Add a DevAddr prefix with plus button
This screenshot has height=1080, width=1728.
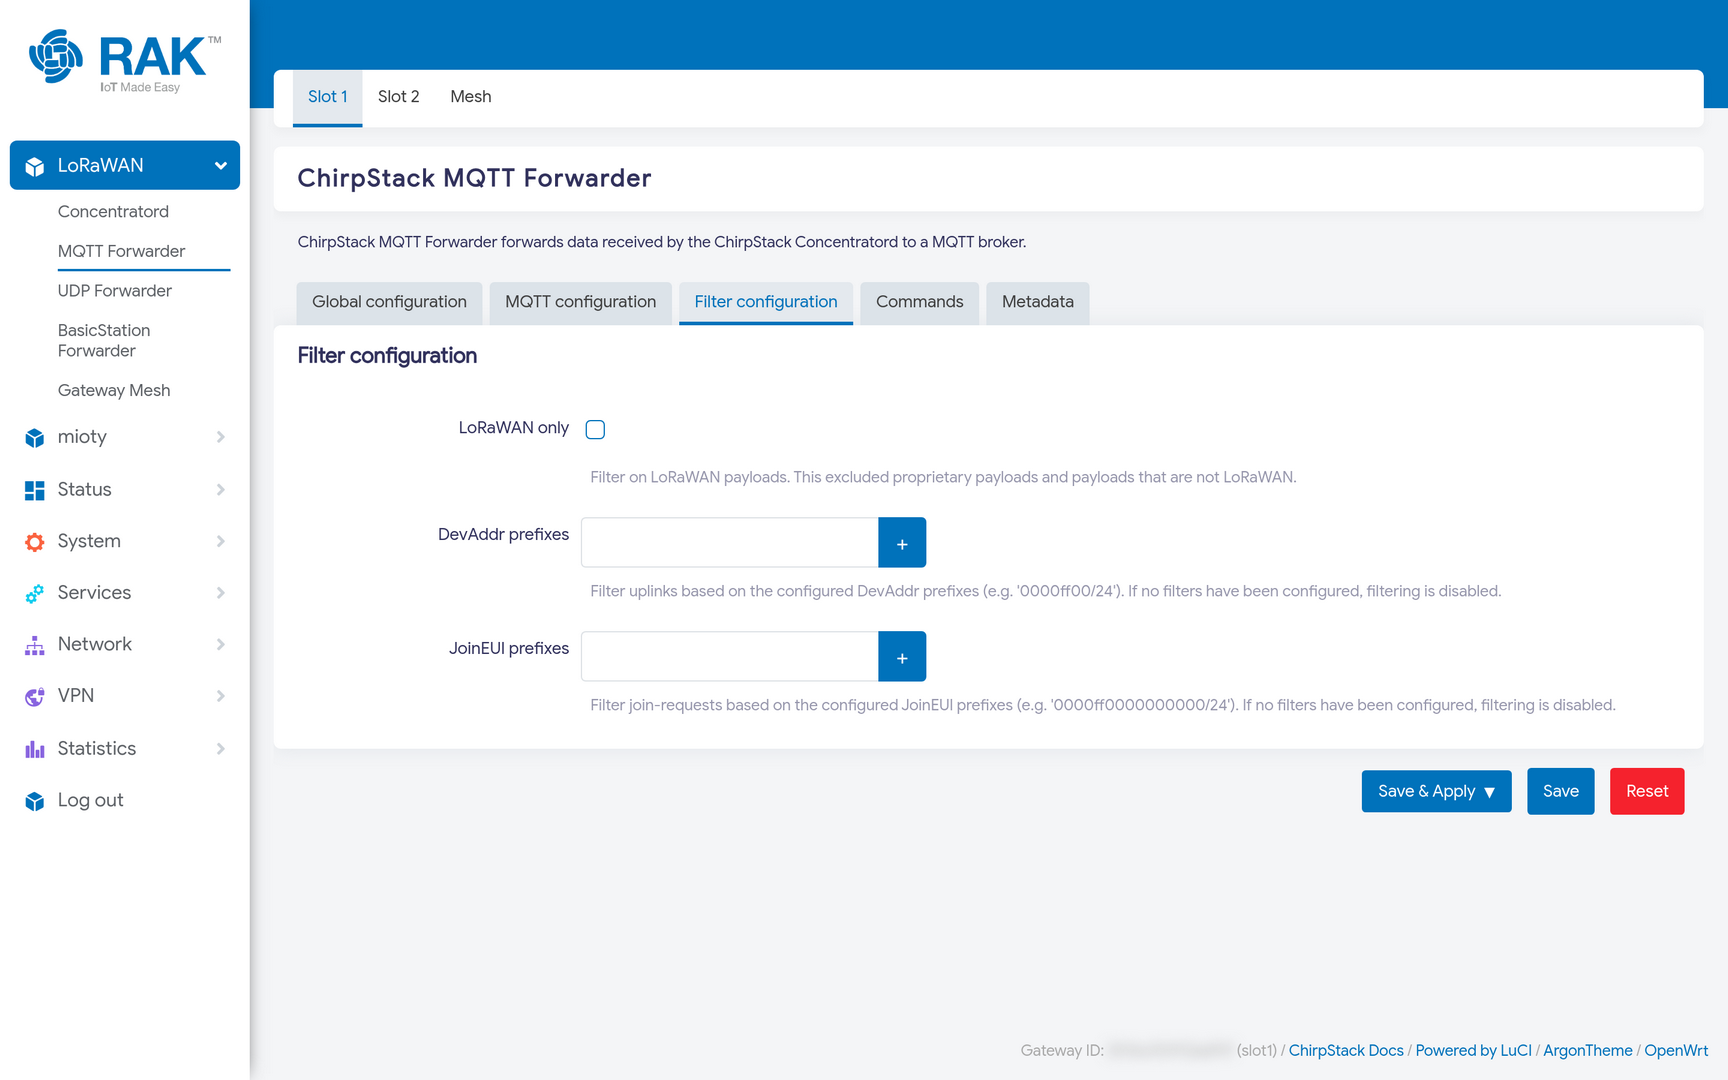tap(902, 542)
